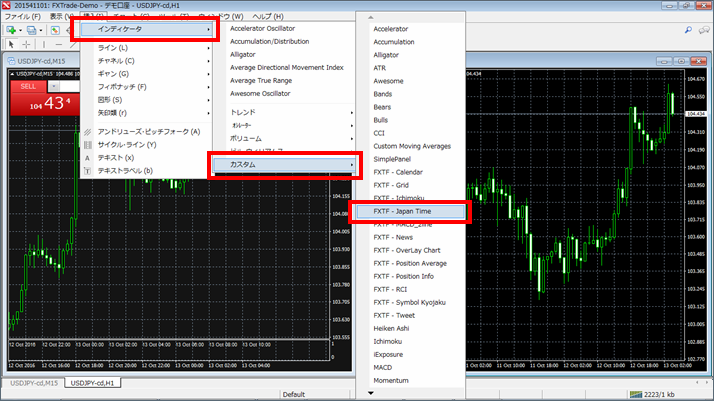Open the ヘルプ (H) menu
This screenshot has width=714, height=401.
[x=268, y=16]
